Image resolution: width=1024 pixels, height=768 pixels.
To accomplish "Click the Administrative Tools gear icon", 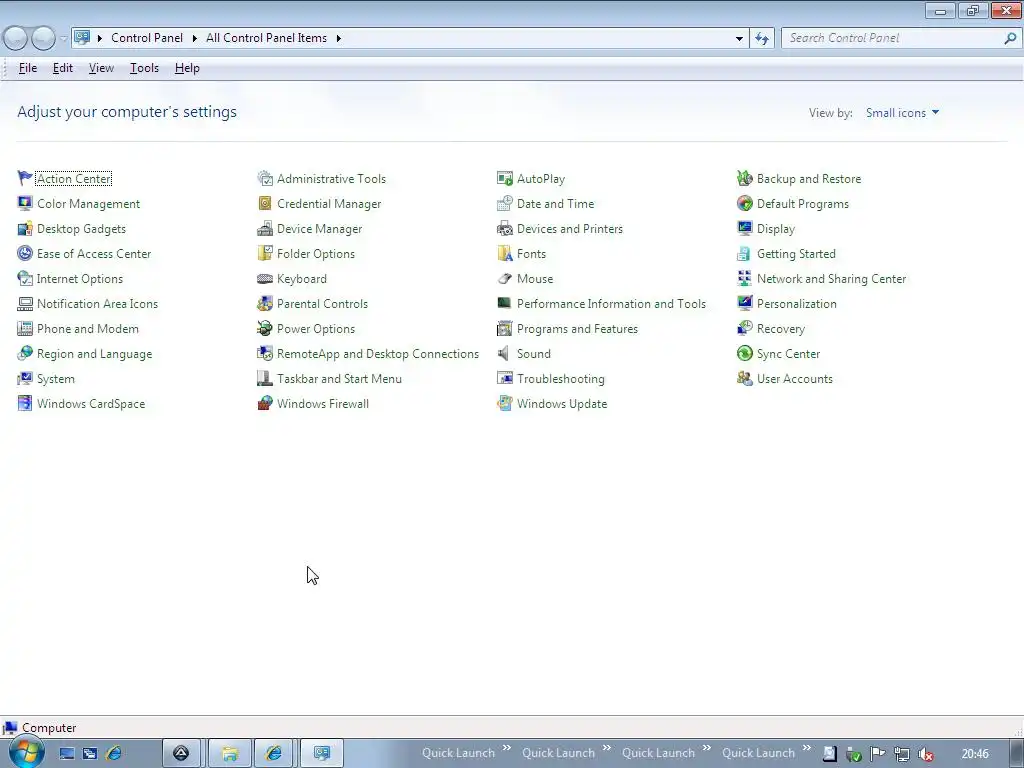I will [x=264, y=178].
